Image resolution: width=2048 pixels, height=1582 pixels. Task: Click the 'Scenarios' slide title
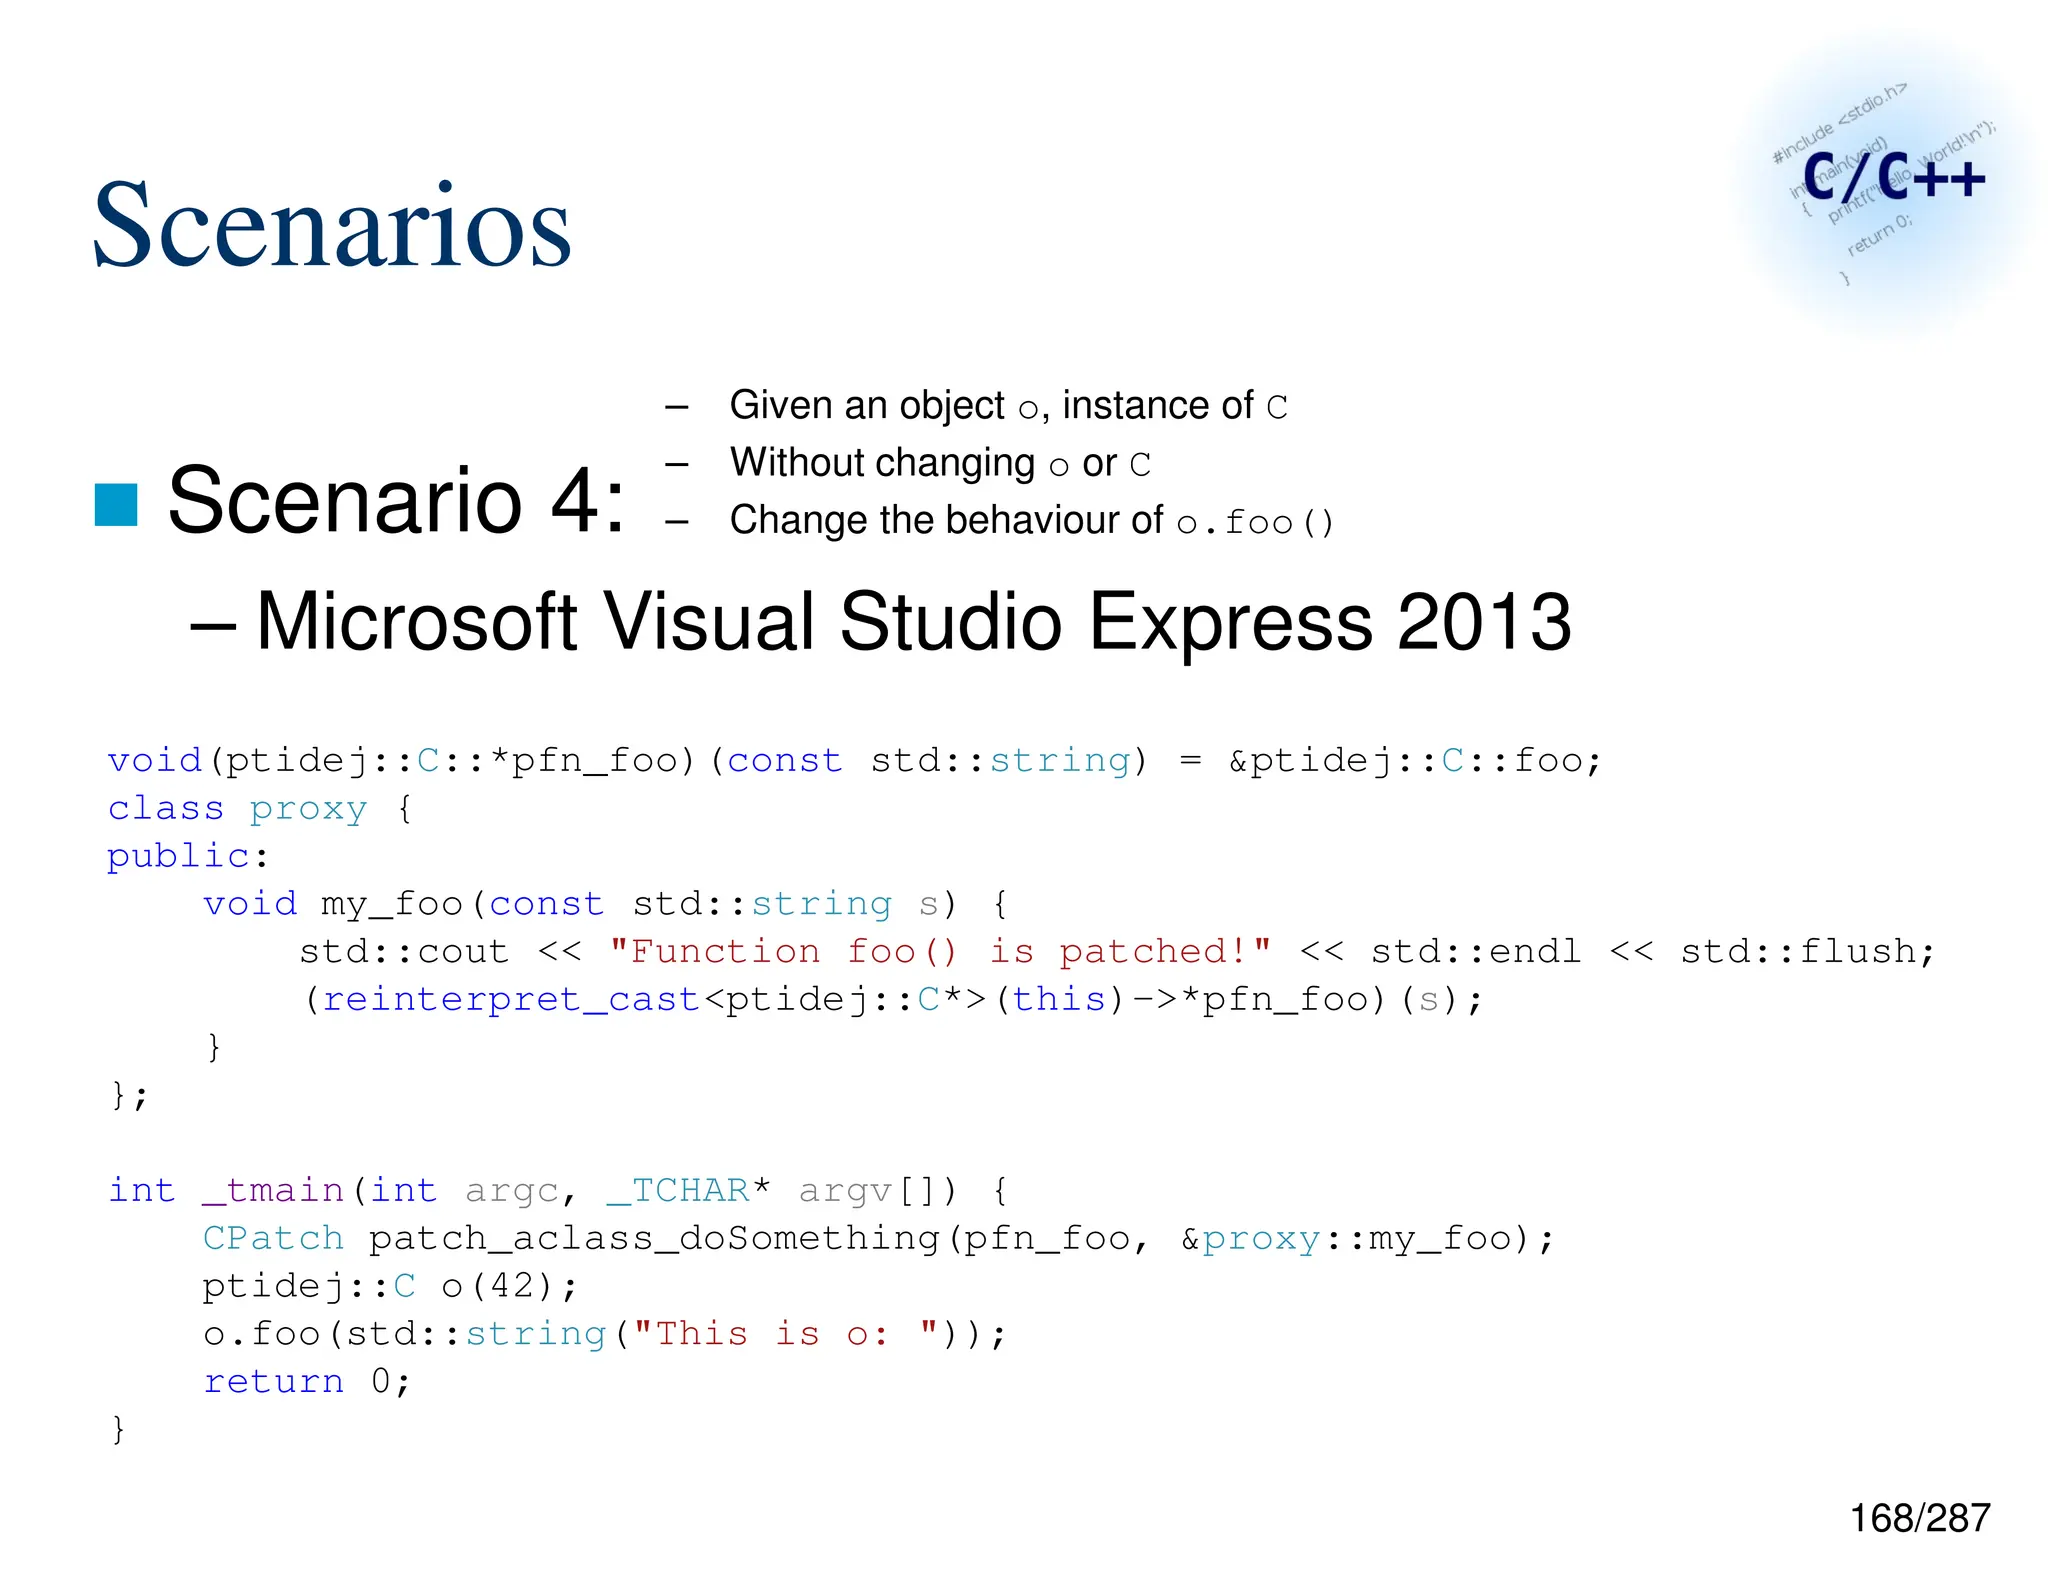click(x=332, y=225)
